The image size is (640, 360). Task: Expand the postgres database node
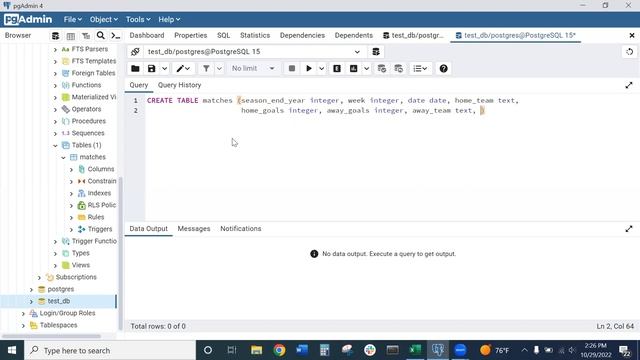(x=31, y=289)
